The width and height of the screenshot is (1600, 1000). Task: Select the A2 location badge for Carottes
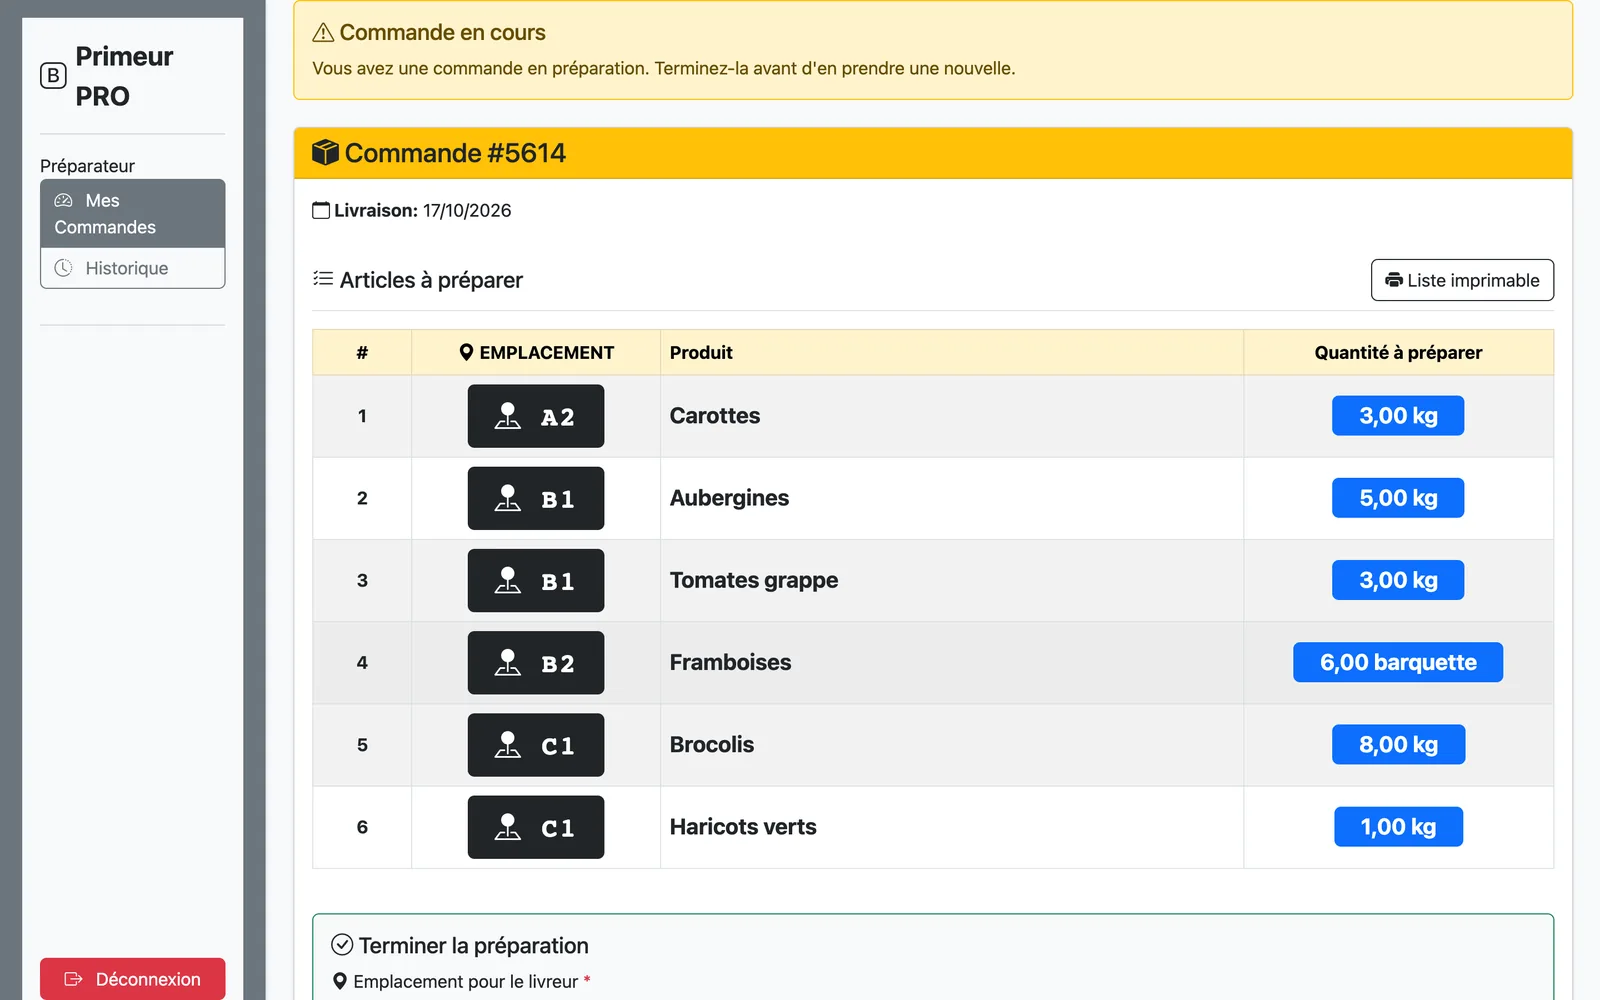[x=536, y=416]
